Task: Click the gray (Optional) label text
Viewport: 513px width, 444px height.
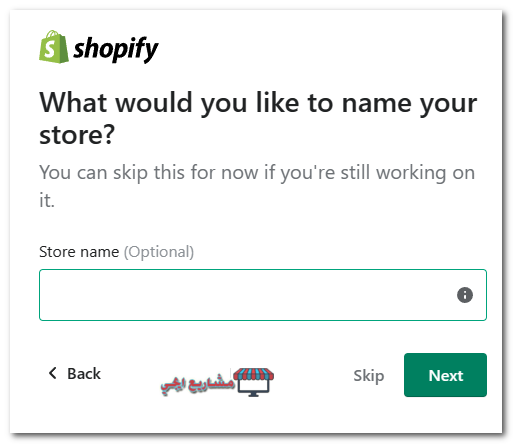Action: tap(159, 252)
